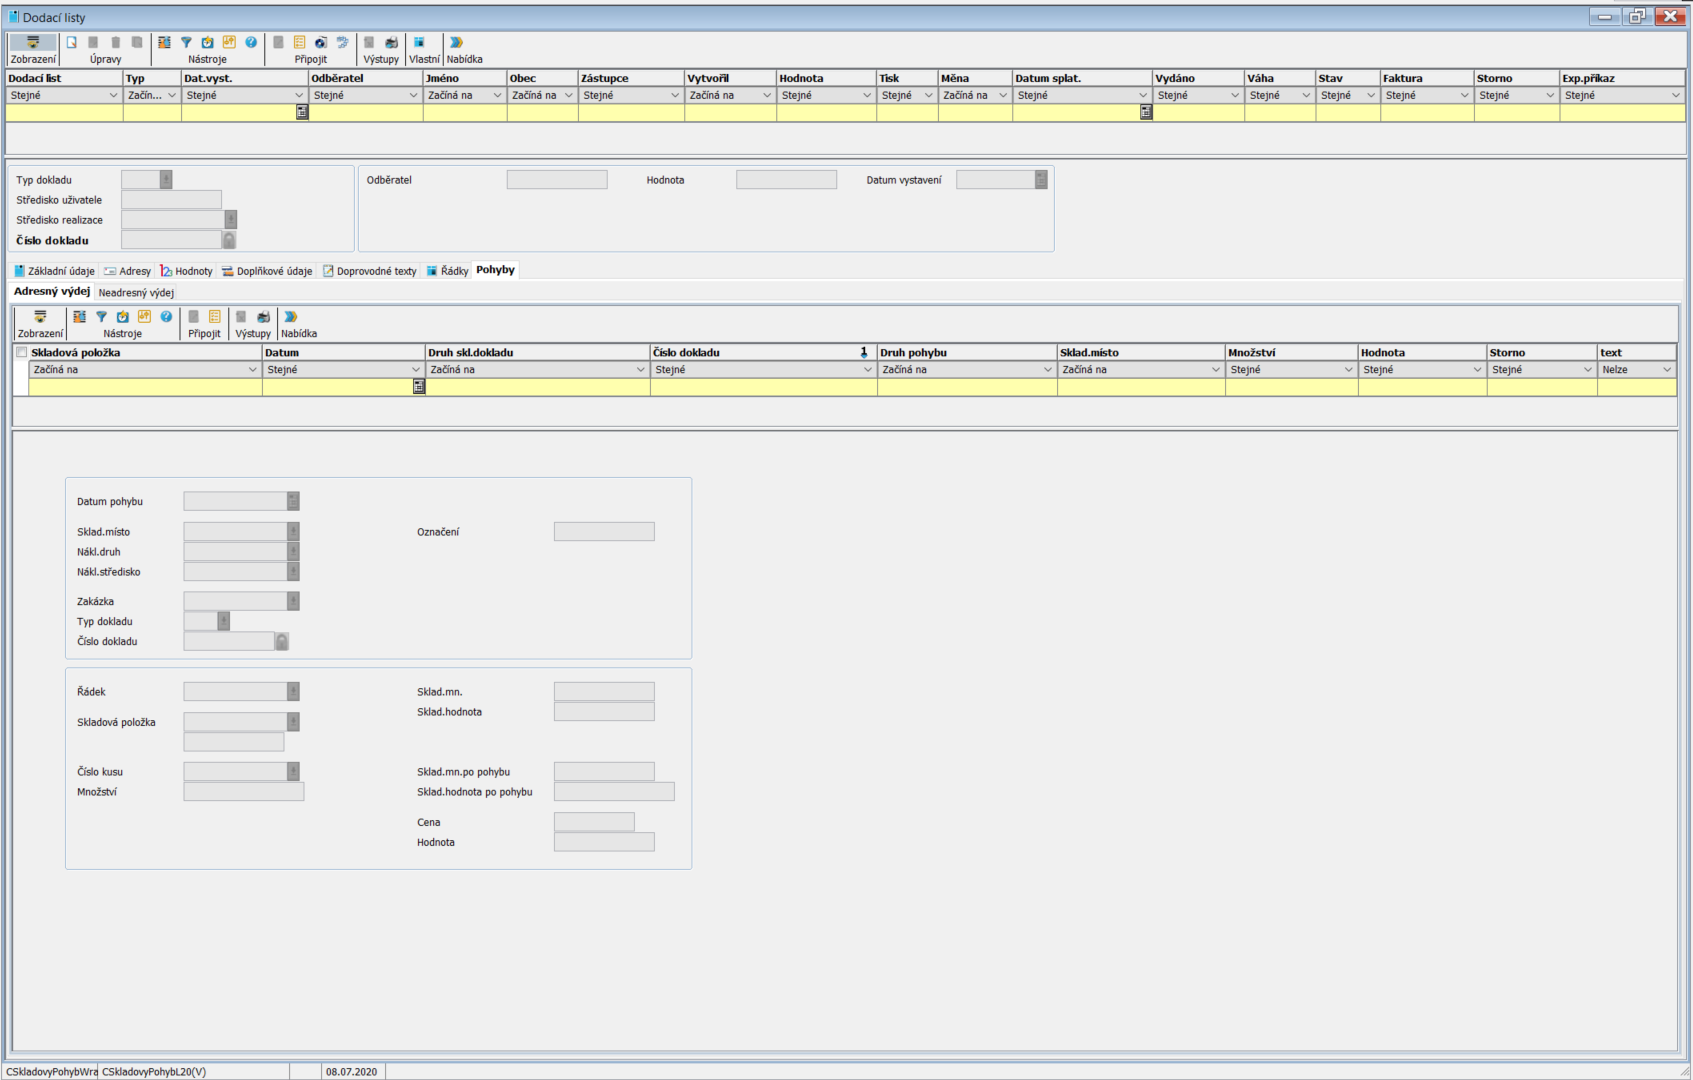Click the Vlastní icon in the top toolbar

[x=420, y=43]
